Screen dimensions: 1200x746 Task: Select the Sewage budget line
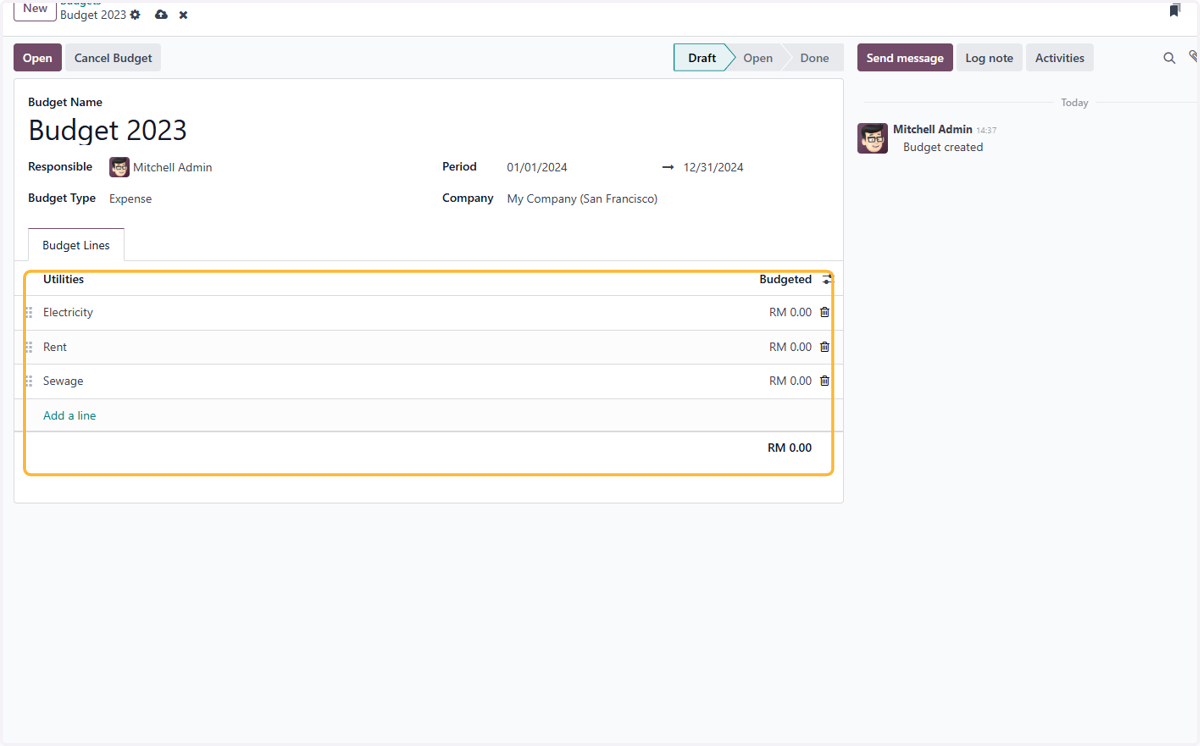coord(63,381)
